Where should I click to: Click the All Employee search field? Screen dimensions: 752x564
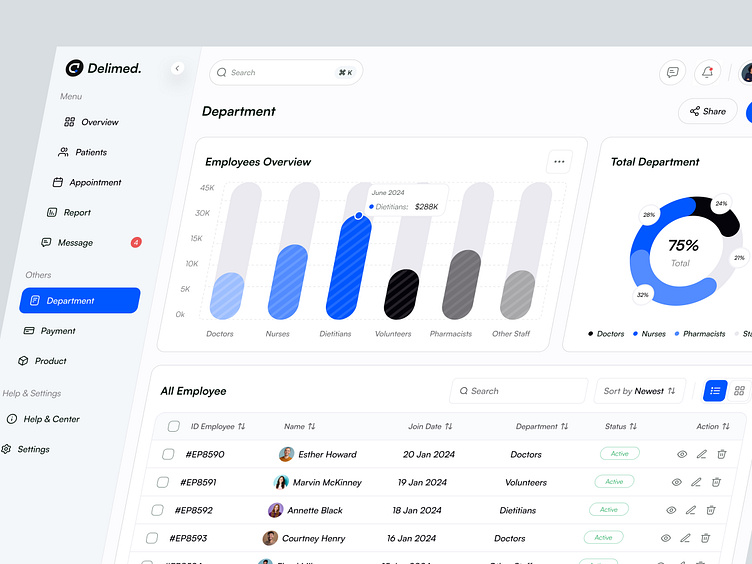coord(518,391)
